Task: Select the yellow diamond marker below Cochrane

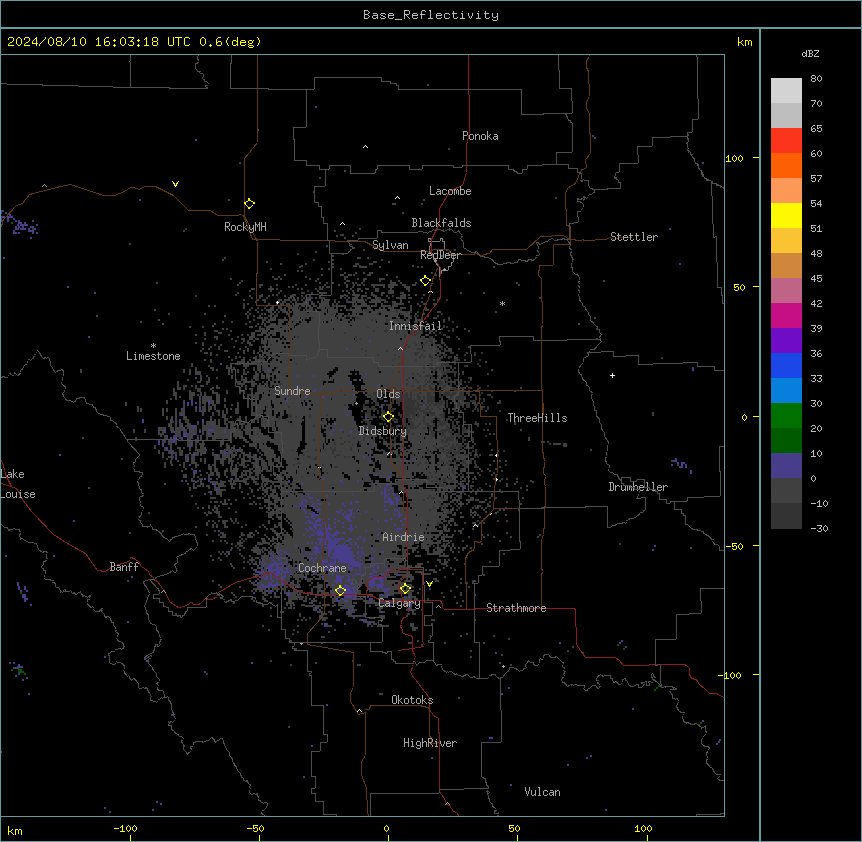Action: 340,591
